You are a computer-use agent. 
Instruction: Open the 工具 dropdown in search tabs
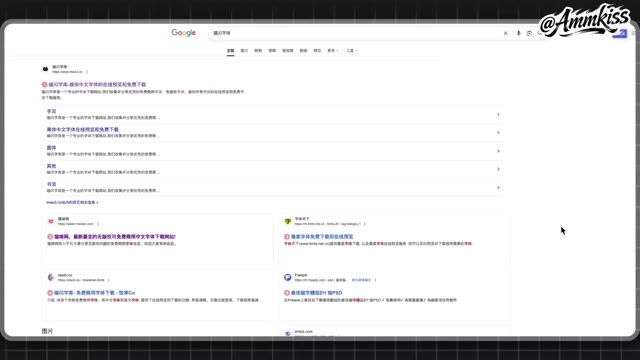(351, 51)
